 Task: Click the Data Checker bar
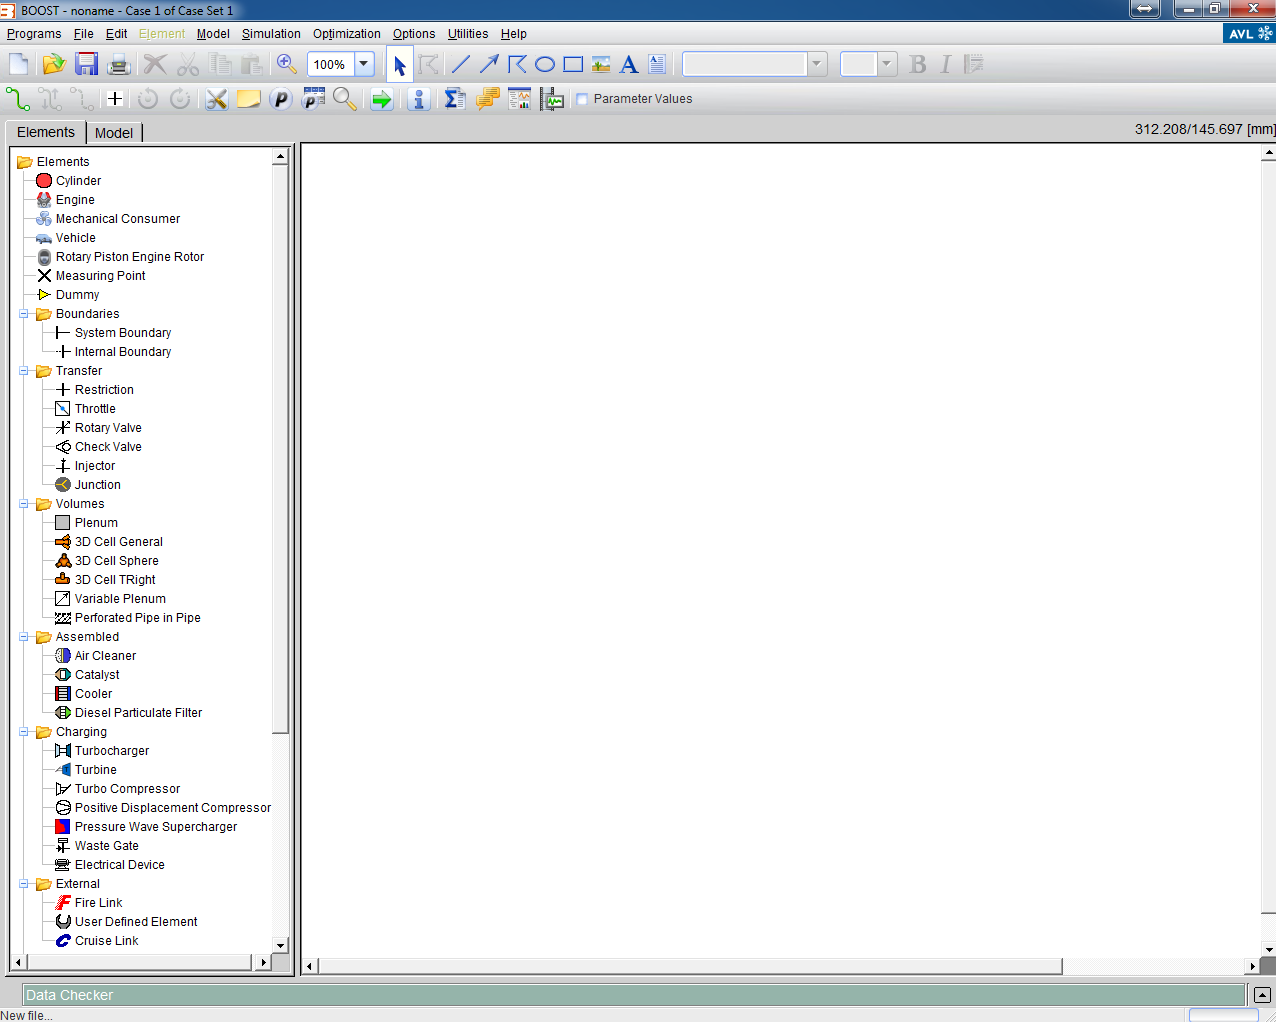click(x=633, y=995)
